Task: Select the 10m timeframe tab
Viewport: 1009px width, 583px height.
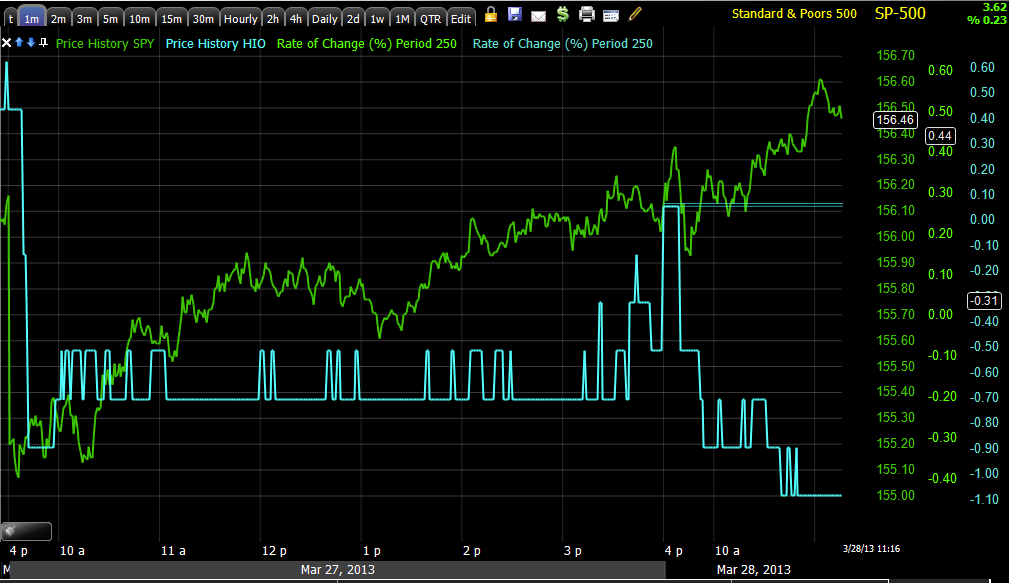Action: pos(140,19)
